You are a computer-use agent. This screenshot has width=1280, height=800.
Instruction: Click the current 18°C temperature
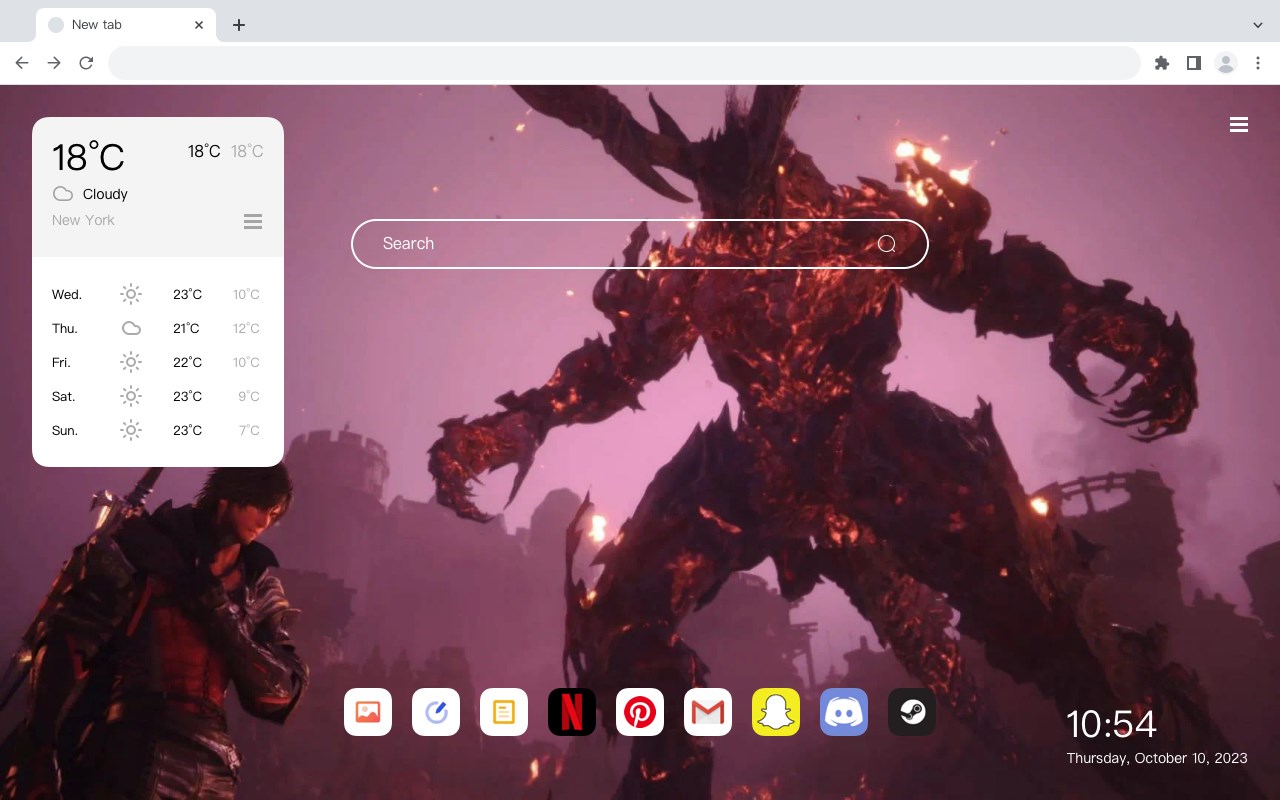point(88,157)
